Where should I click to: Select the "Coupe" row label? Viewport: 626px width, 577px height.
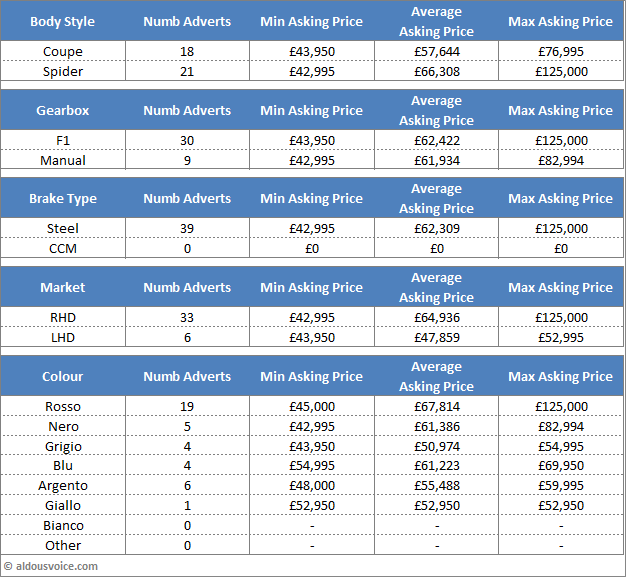coord(63,52)
